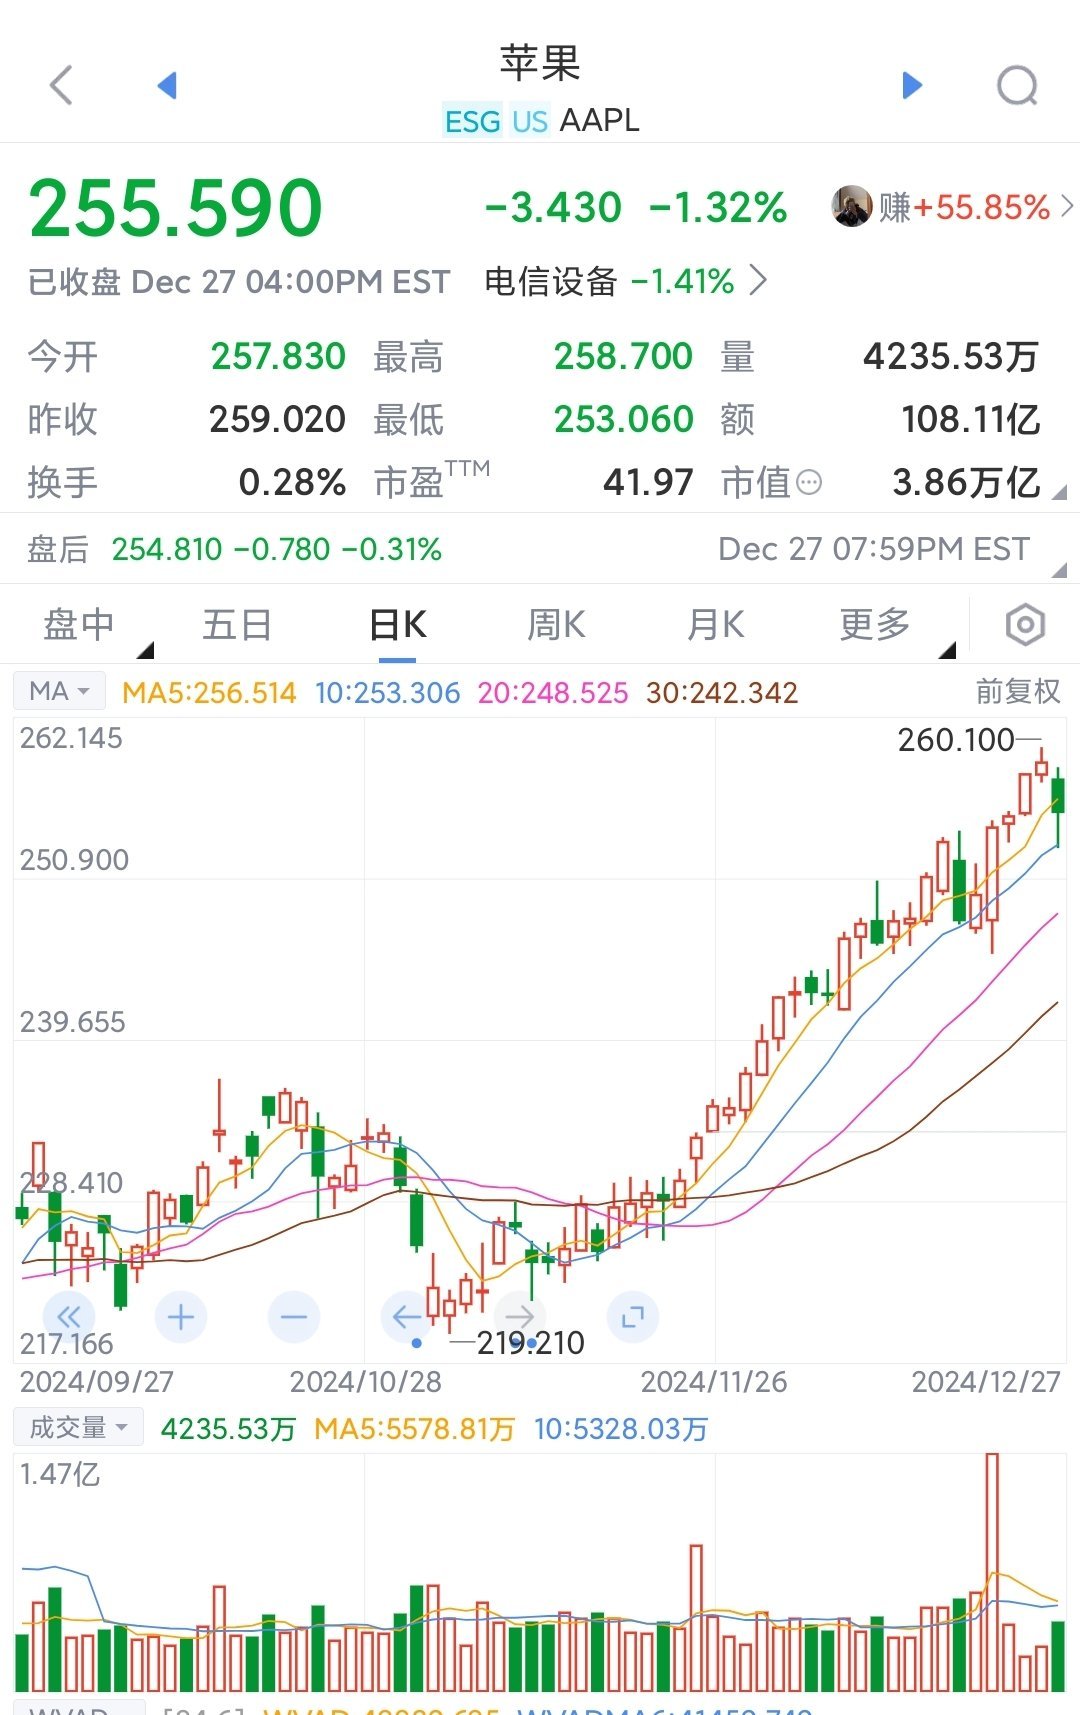Tap the 昨收 259.020 value
Viewport: 1080px width, 1715px height.
click(x=278, y=419)
